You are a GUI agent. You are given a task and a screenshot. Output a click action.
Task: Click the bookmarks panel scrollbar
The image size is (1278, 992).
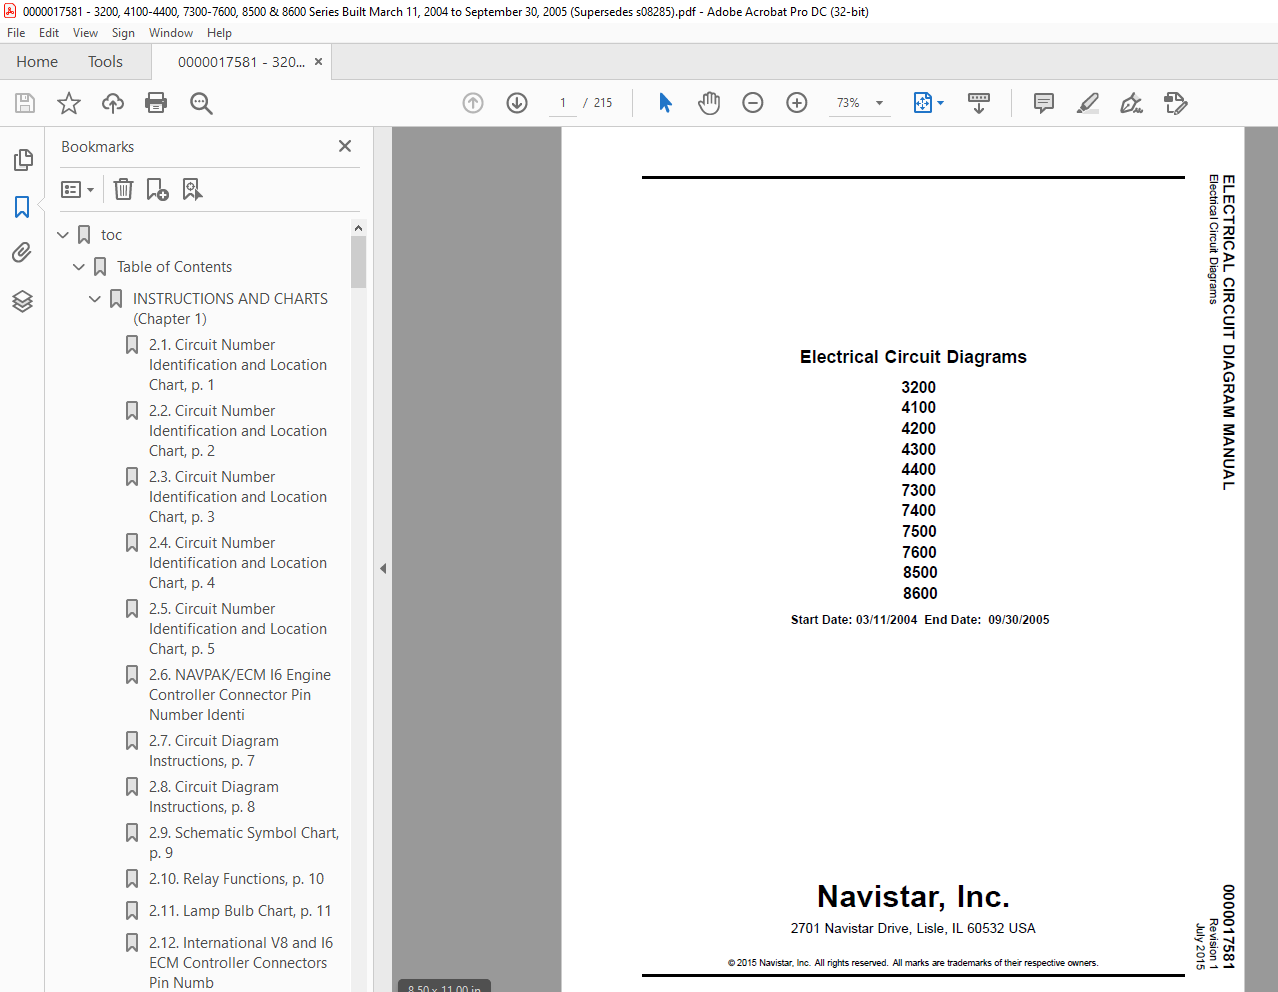pyautogui.click(x=358, y=262)
